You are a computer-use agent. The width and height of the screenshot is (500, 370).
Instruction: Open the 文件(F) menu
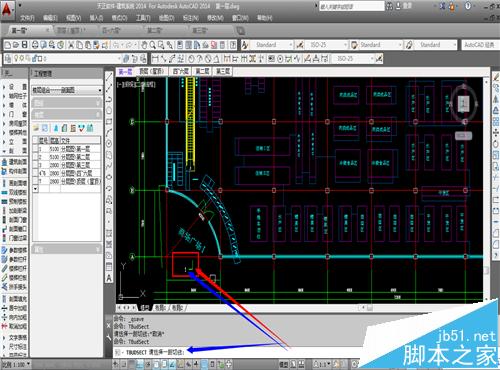tap(27, 18)
